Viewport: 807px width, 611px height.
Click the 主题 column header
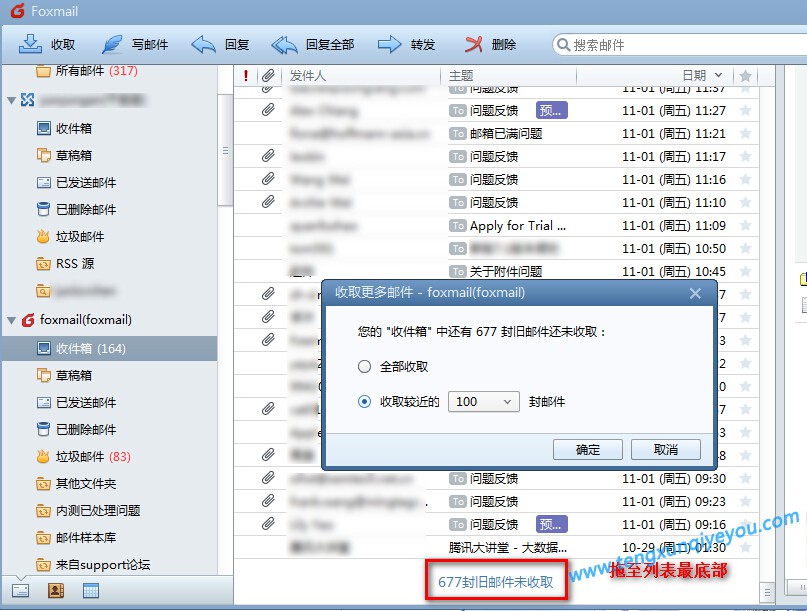tap(461, 76)
